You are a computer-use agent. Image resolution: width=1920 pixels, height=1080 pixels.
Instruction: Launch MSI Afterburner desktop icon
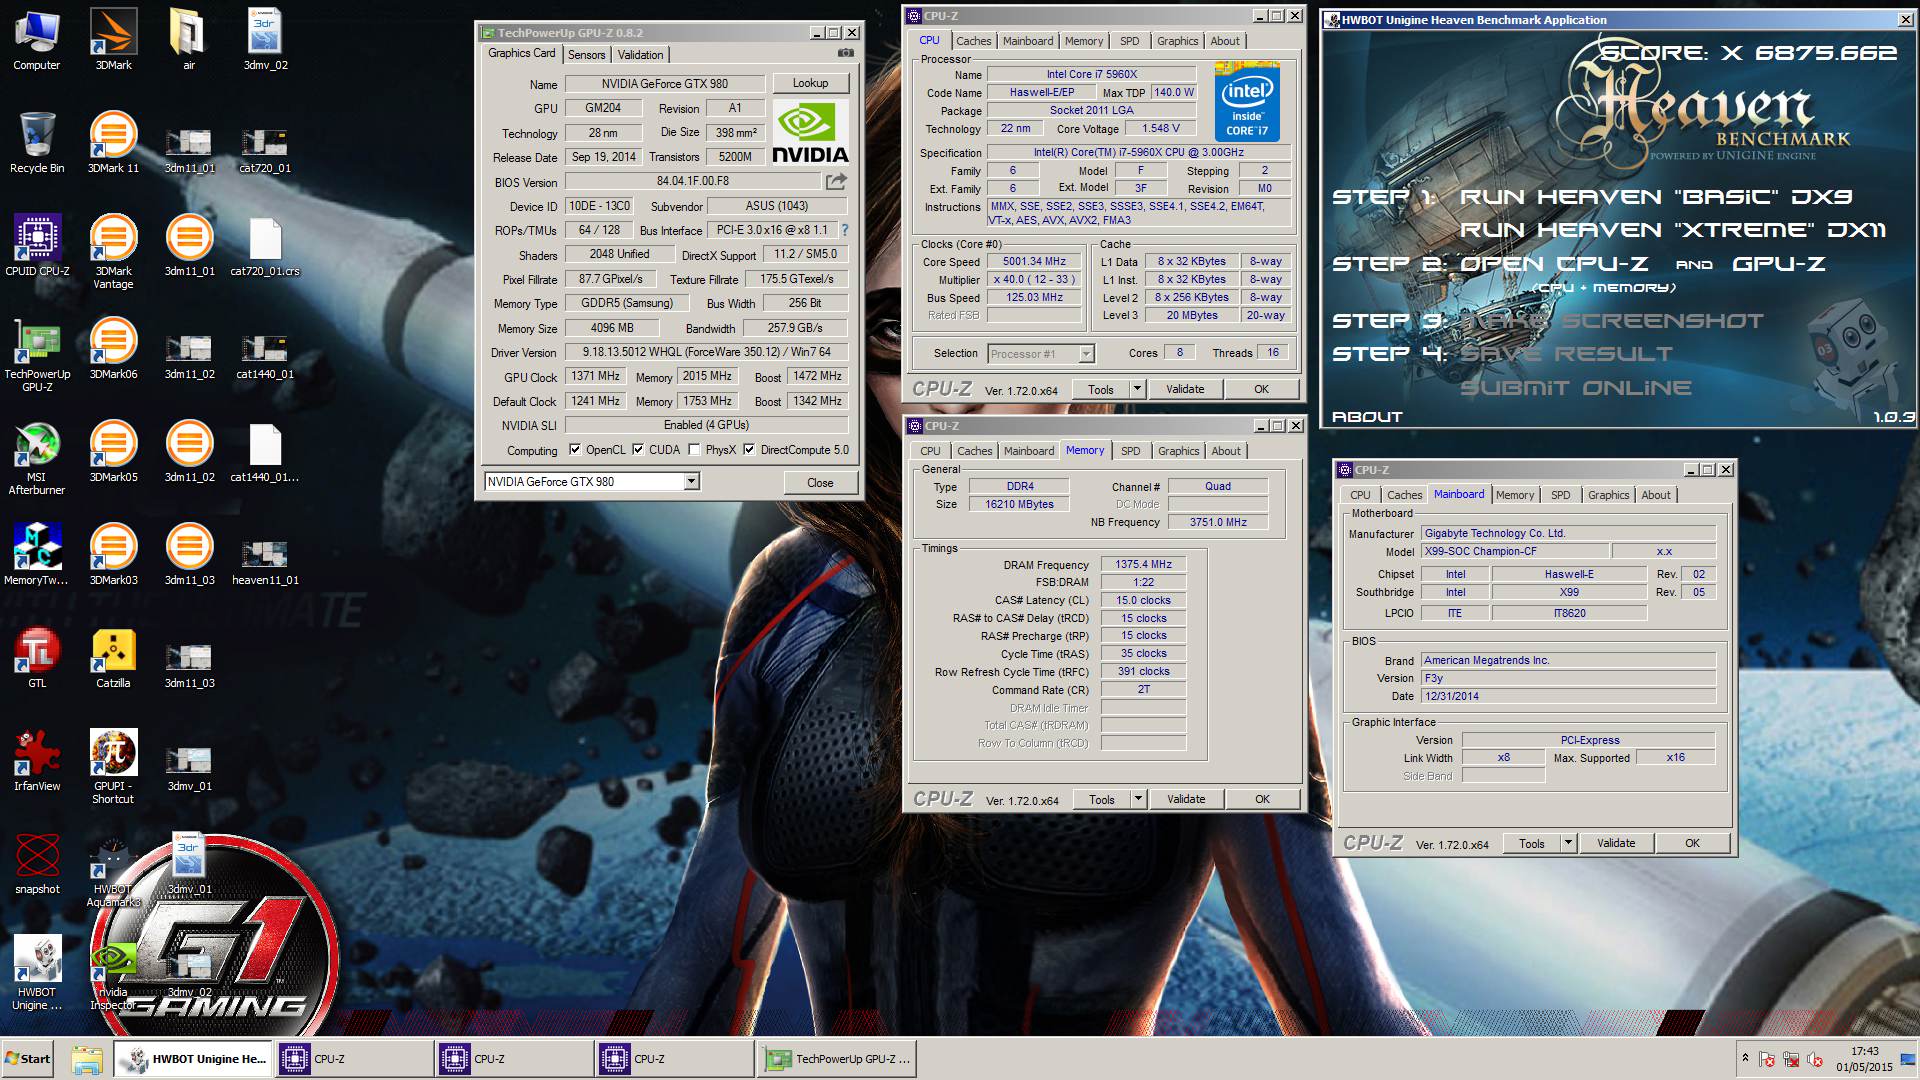pos(37,458)
